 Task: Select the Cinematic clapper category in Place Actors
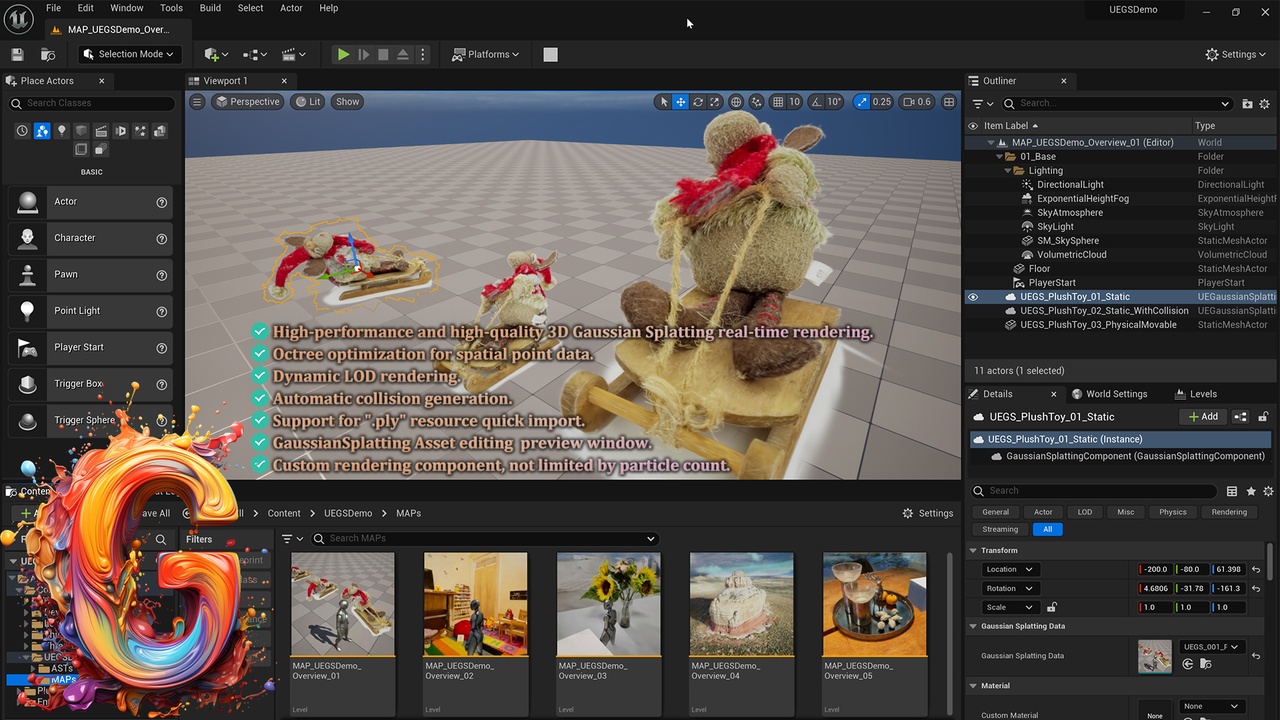coord(101,131)
